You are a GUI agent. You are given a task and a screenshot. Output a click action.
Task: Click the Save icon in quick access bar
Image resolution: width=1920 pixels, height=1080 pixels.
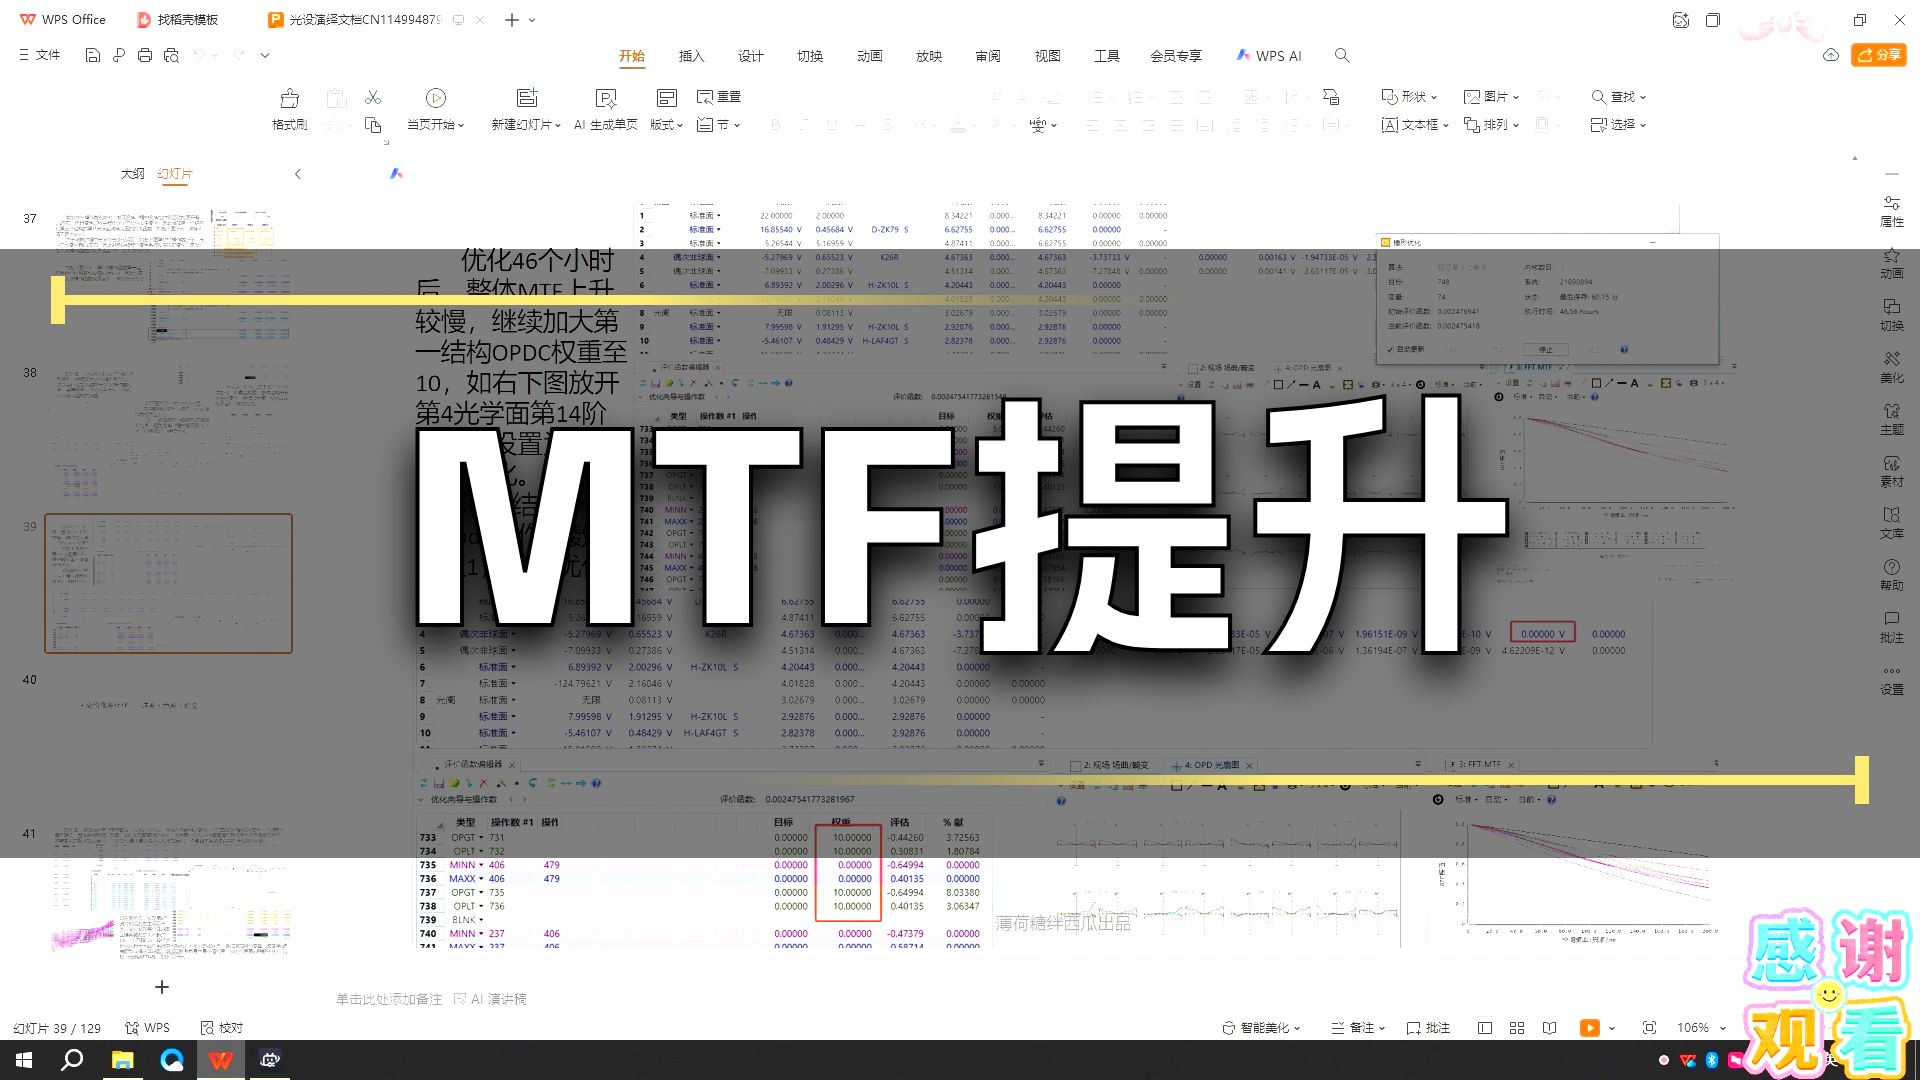tap(92, 56)
